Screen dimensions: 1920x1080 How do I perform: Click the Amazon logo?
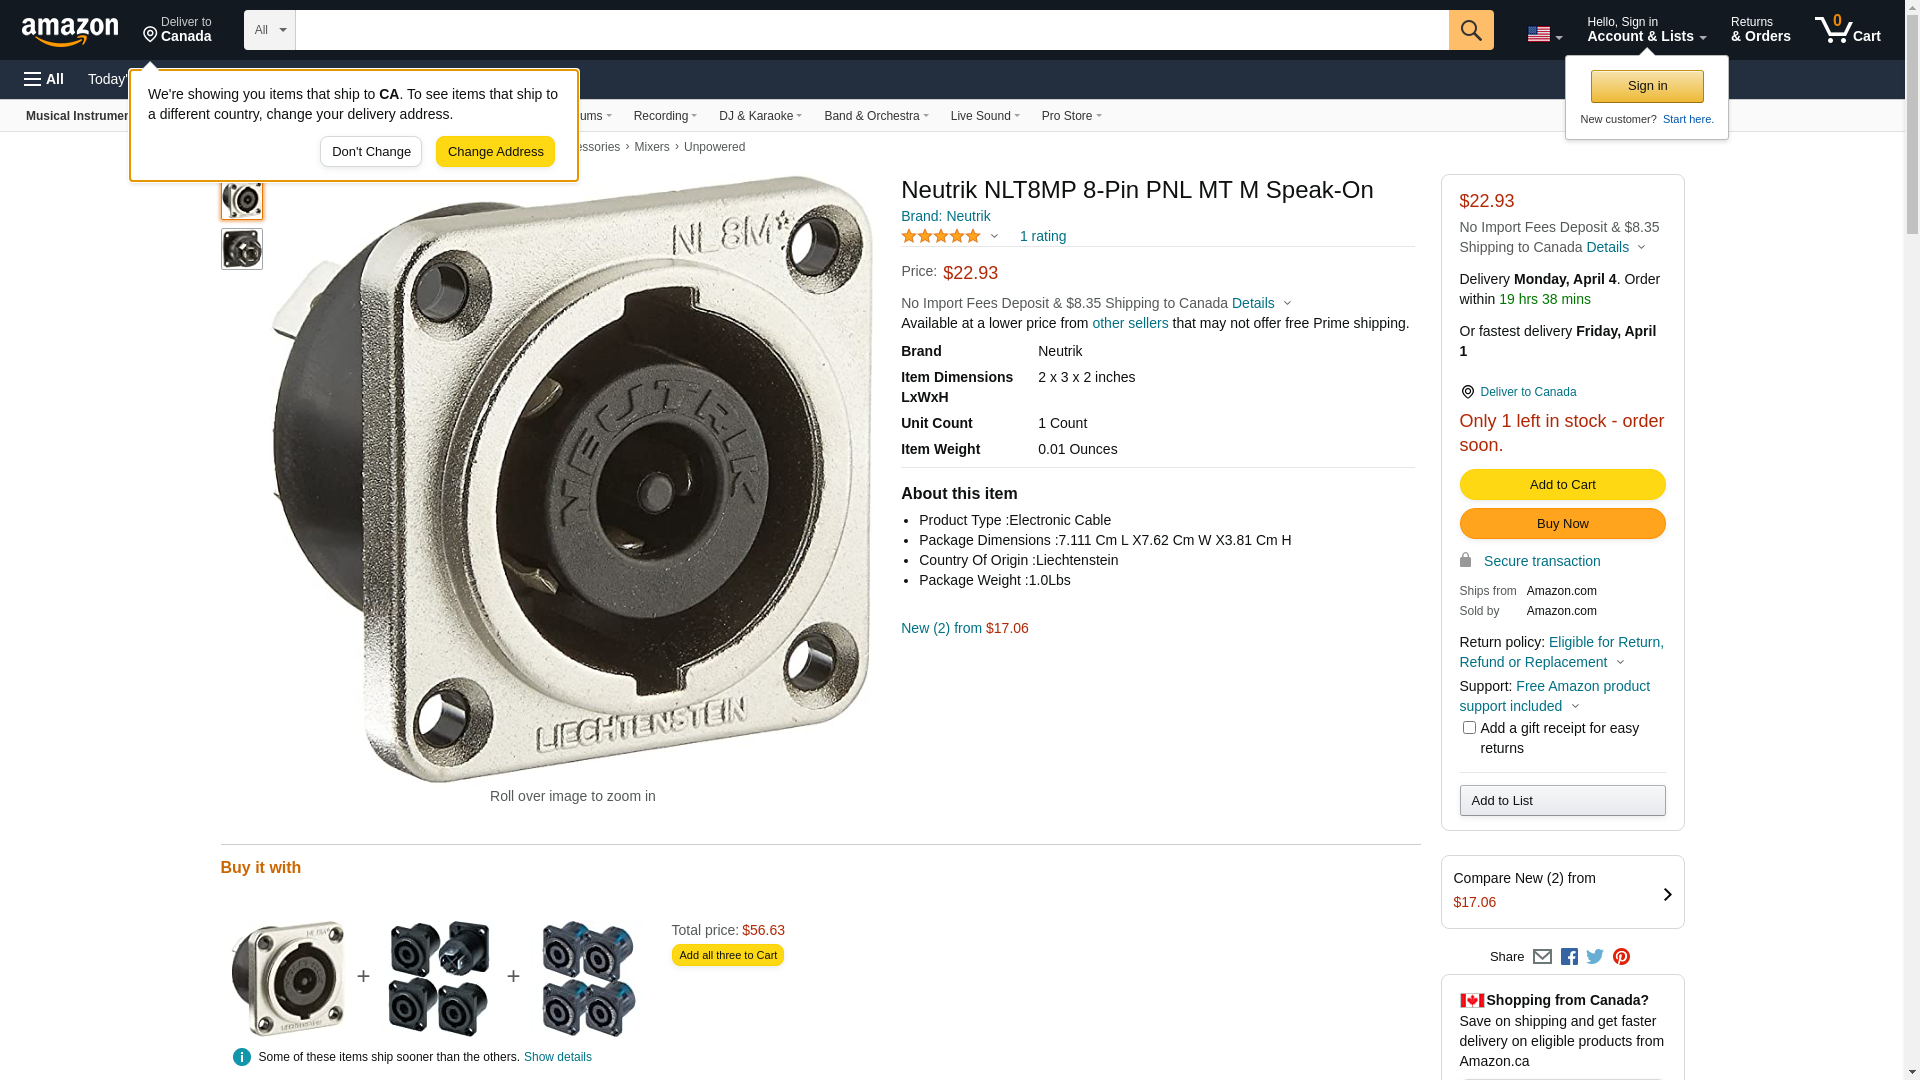(70, 31)
